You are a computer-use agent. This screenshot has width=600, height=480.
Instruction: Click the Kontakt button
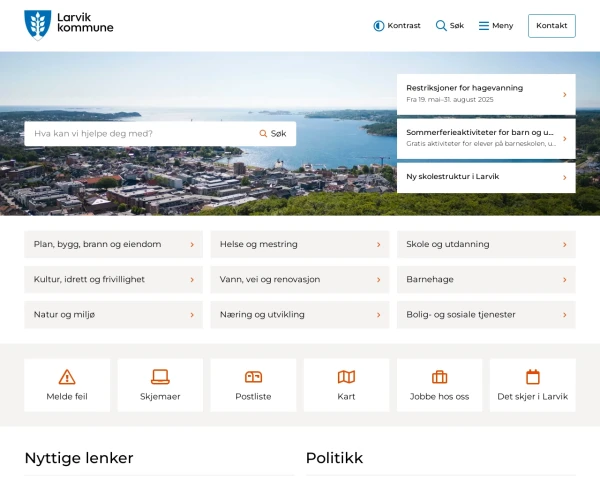551,26
